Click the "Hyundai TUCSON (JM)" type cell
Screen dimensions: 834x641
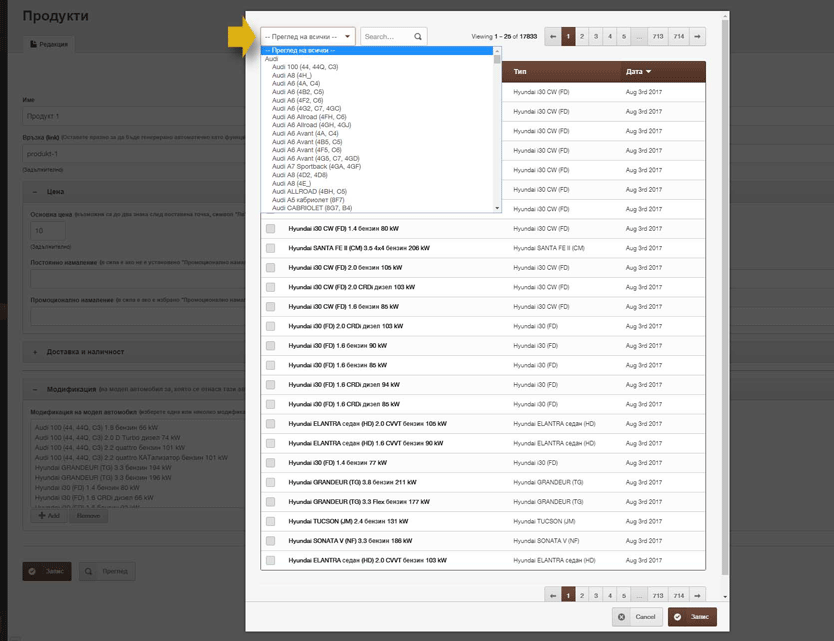[x=544, y=521]
